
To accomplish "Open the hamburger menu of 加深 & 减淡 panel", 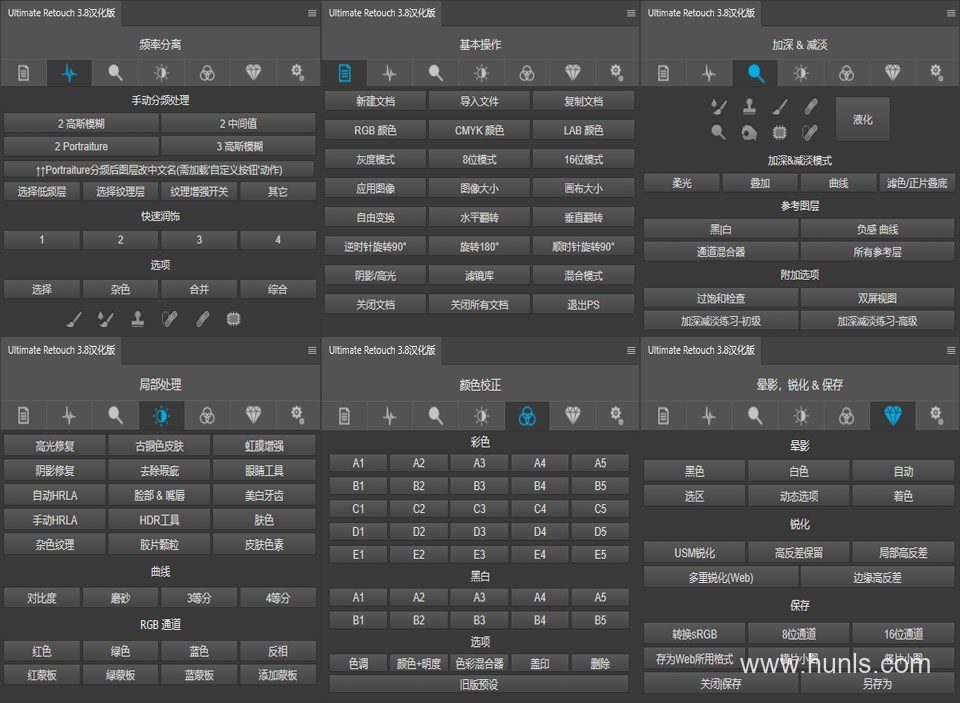I will (x=951, y=13).
